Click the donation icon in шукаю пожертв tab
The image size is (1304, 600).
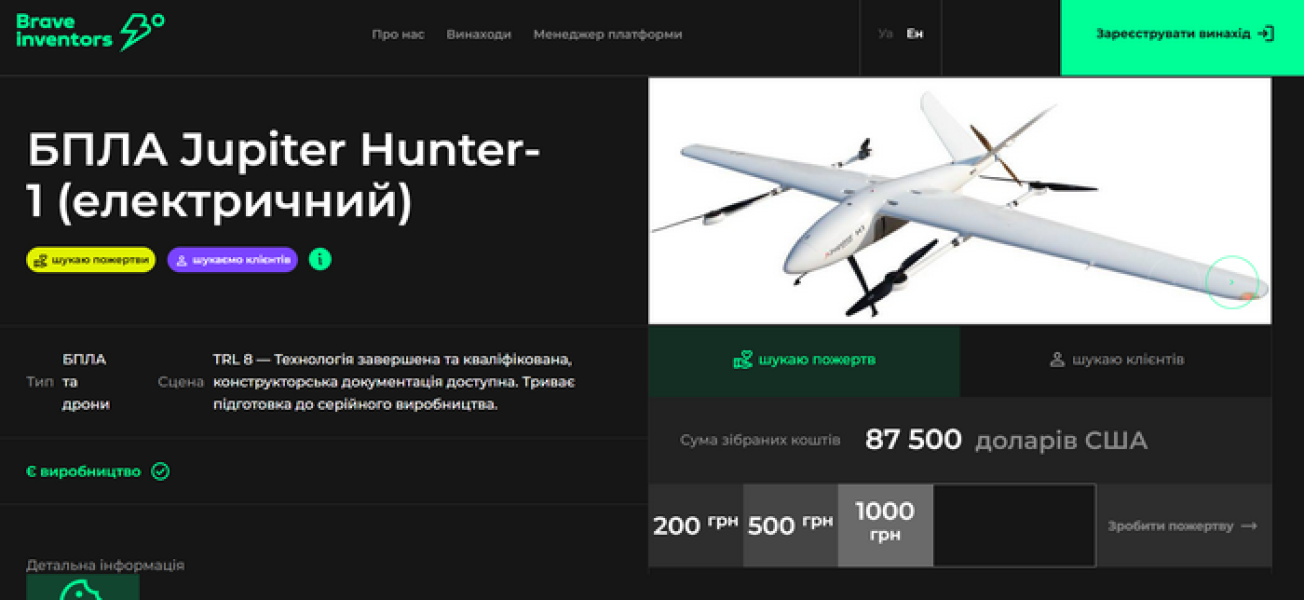click(743, 360)
